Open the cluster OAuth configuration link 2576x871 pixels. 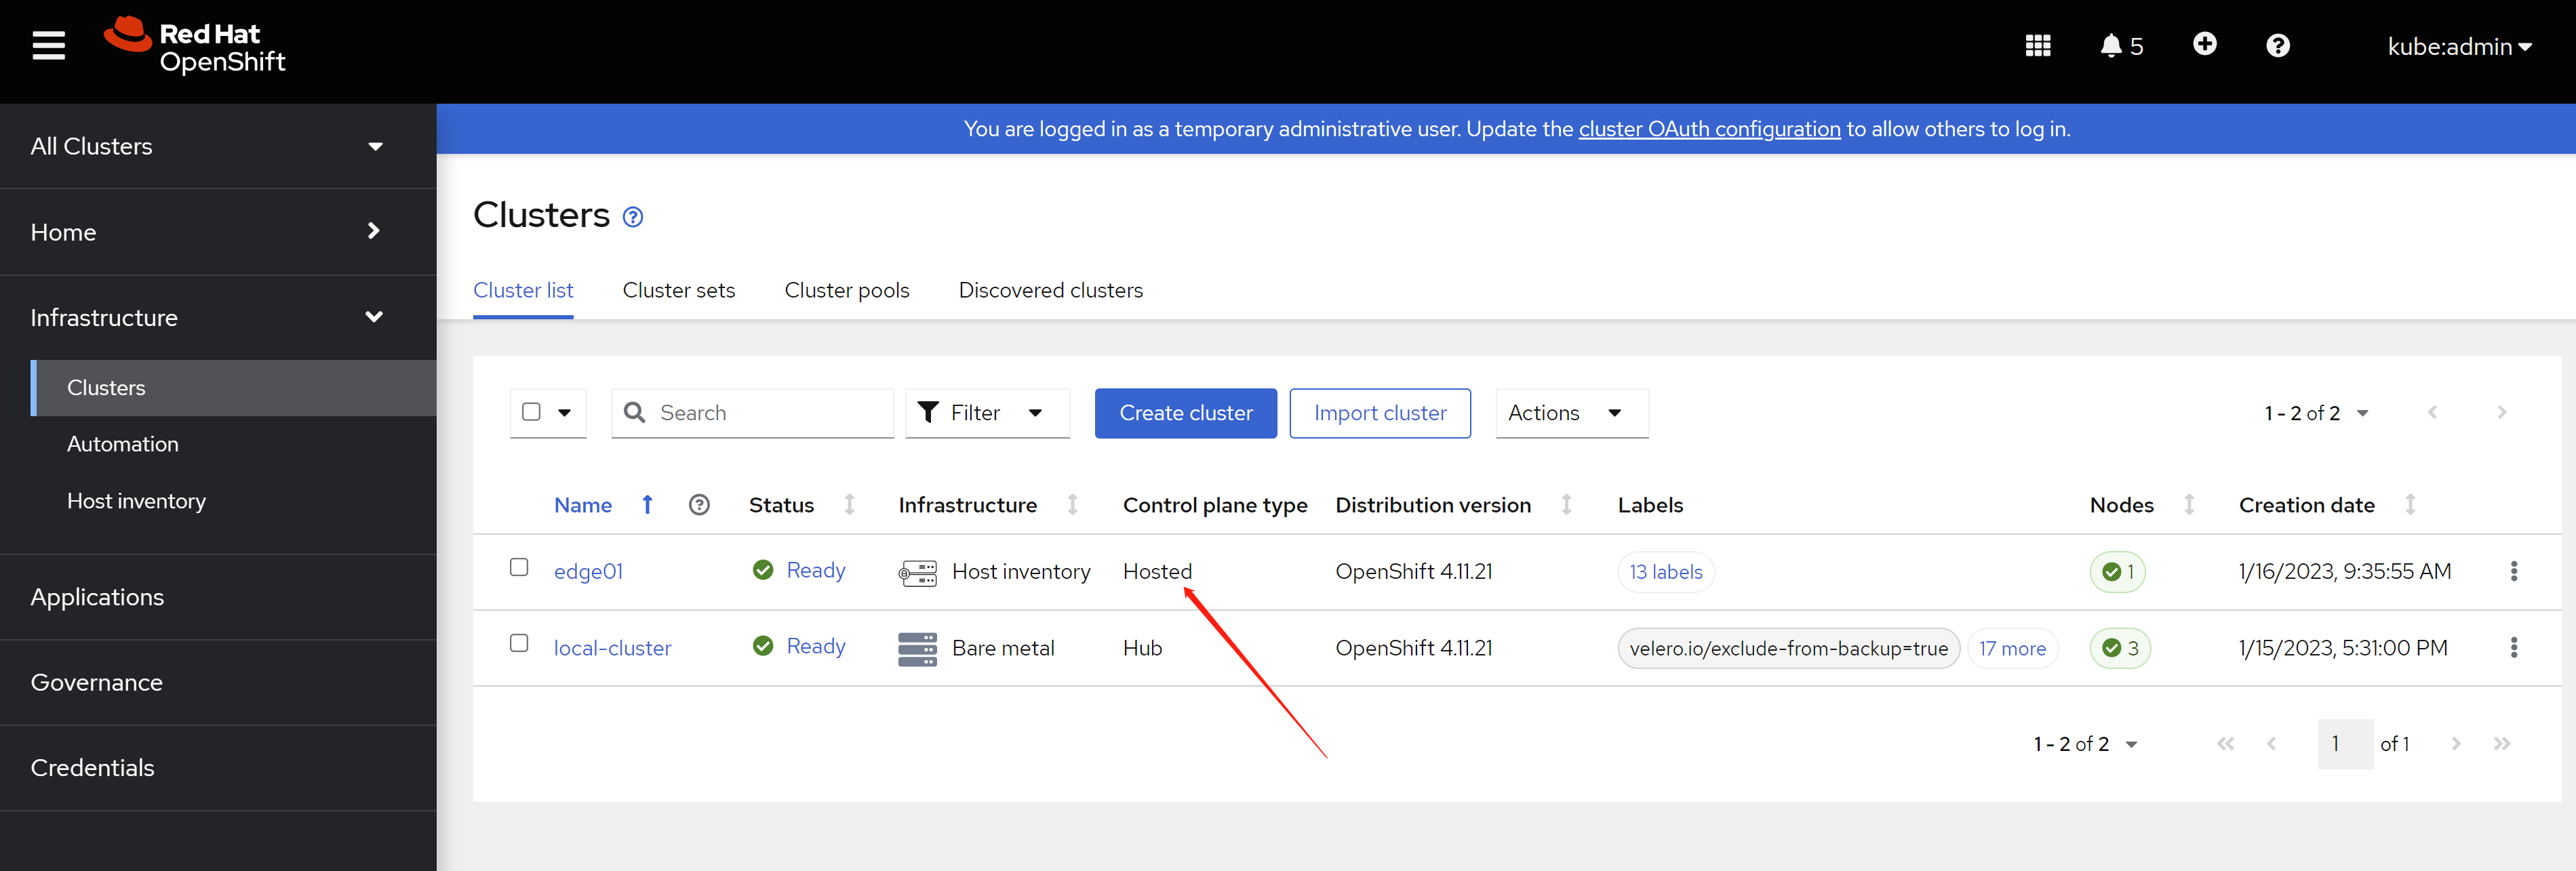point(1709,129)
